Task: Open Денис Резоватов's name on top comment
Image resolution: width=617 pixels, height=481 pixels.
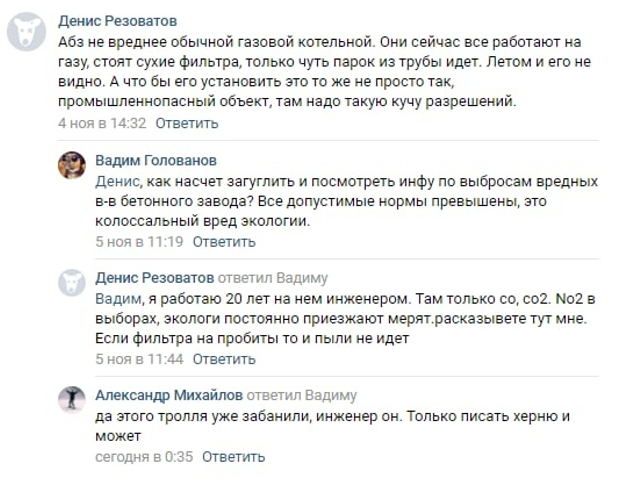Action: coord(117,21)
